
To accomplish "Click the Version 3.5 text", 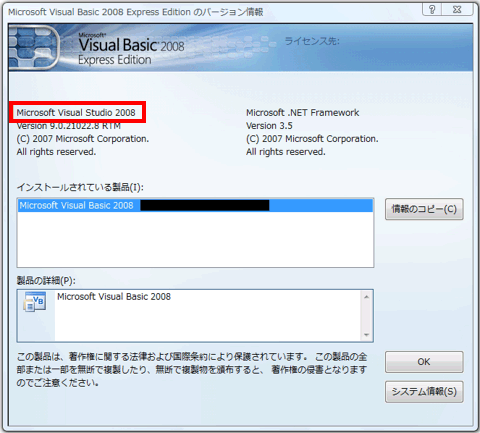I will point(269,126).
